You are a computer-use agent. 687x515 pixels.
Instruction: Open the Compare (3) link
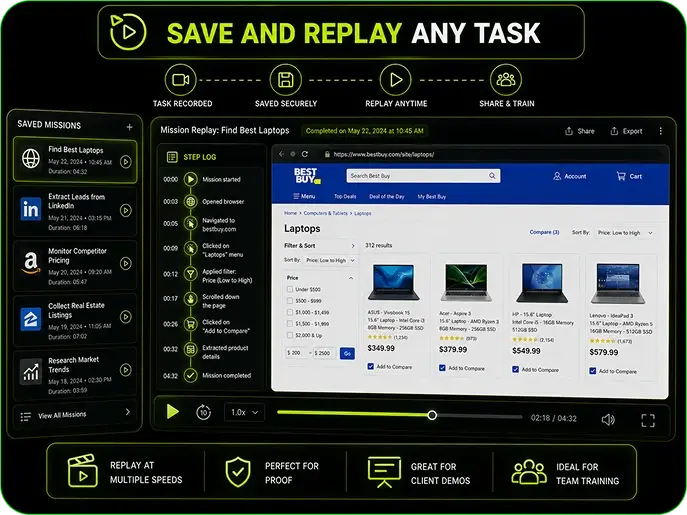click(x=544, y=232)
